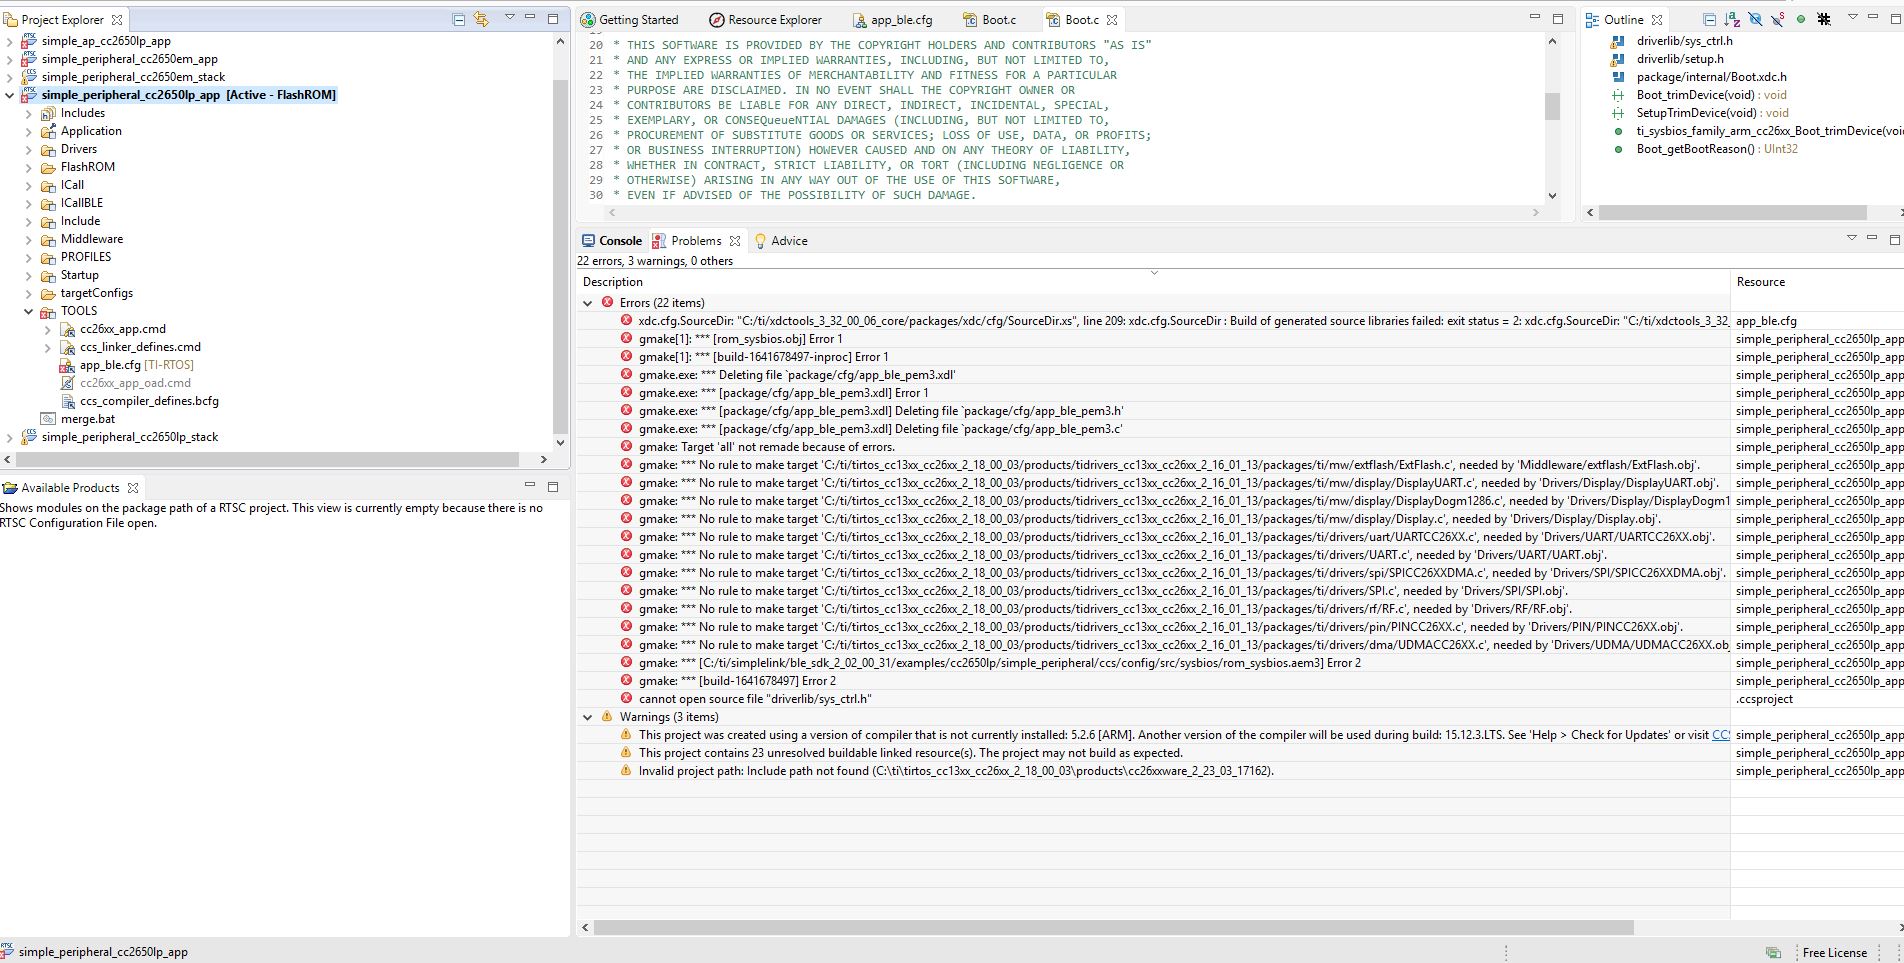Toggle Hide Static Members in Outline
This screenshot has width=1904, height=963.
pos(1778,19)
